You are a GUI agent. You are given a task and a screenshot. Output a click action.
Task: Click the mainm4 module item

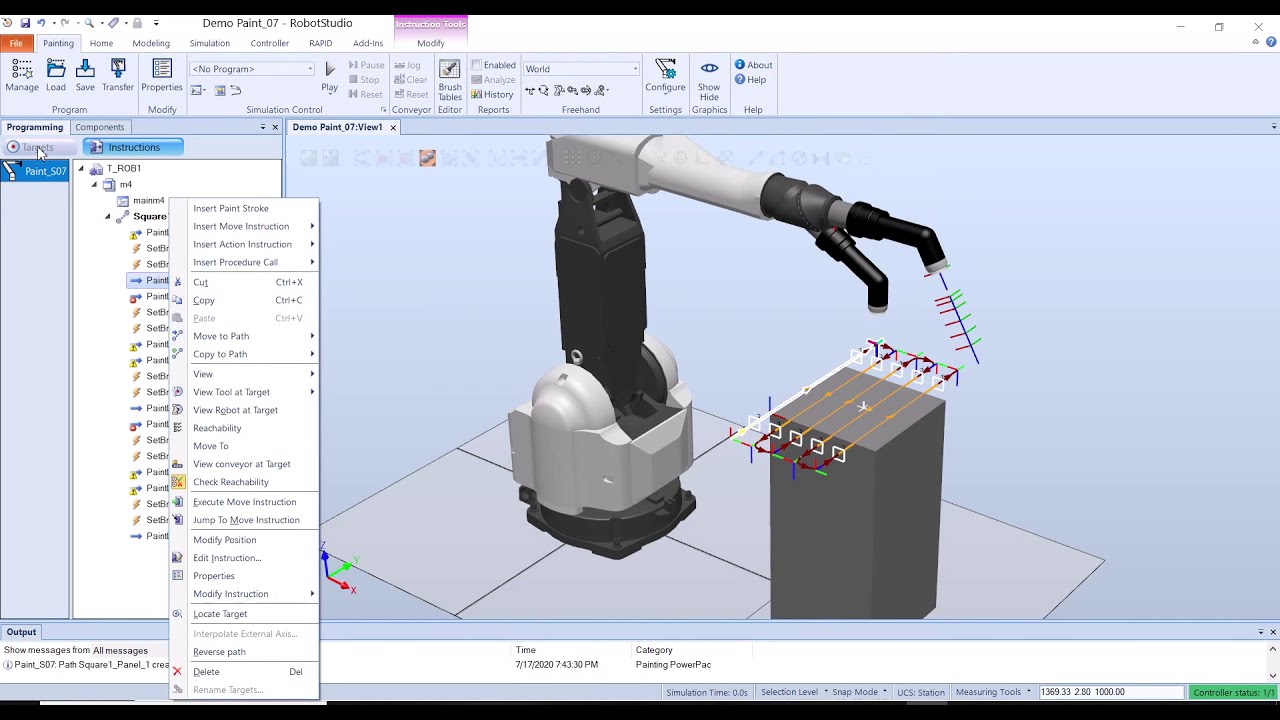141,201
